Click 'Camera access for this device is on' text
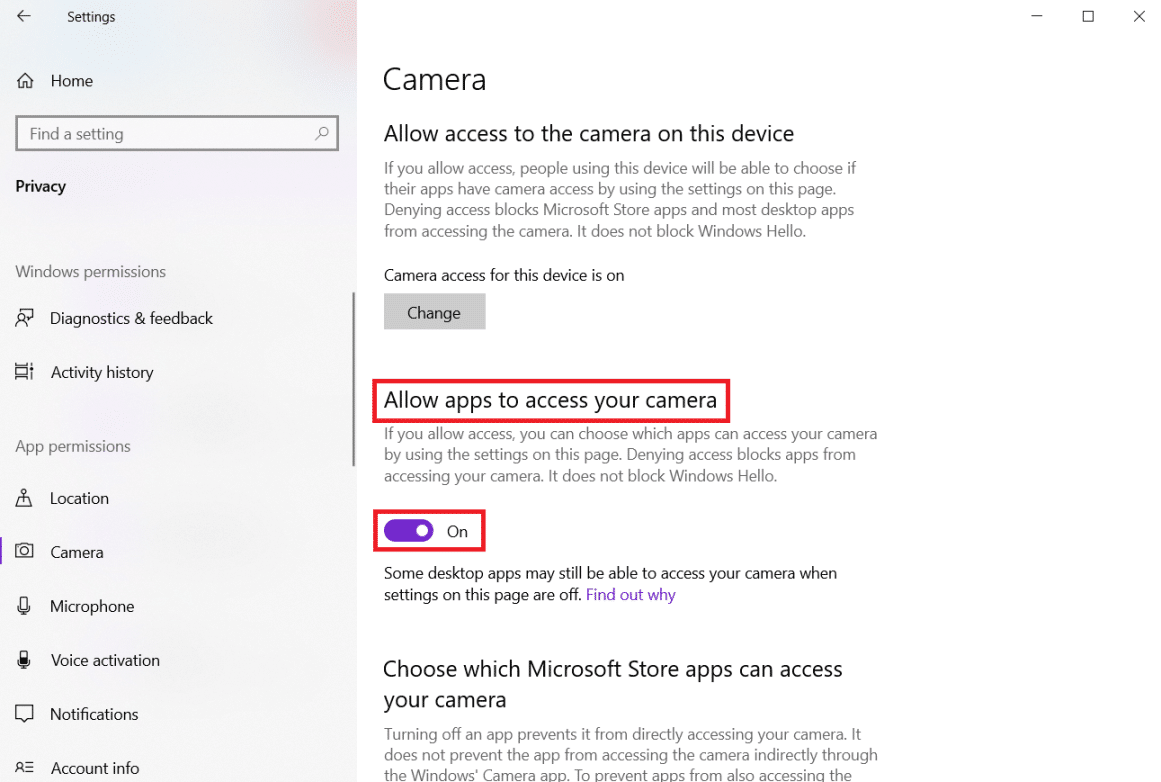 click(504, 275)
